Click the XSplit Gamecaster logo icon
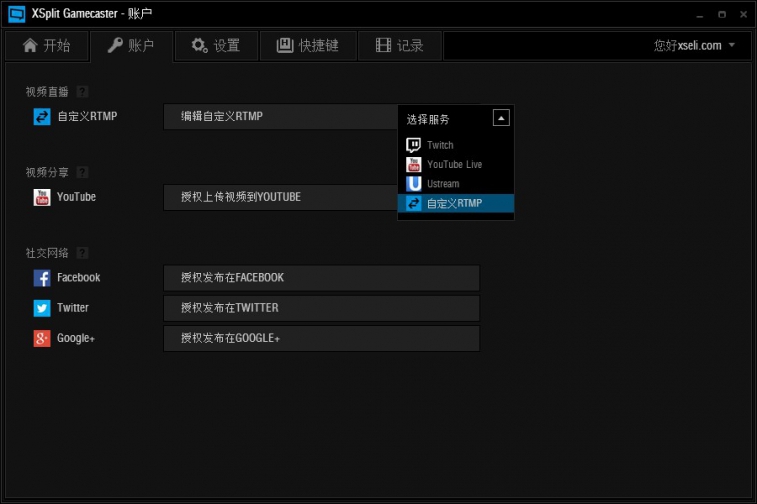 (x=17, y=14)
